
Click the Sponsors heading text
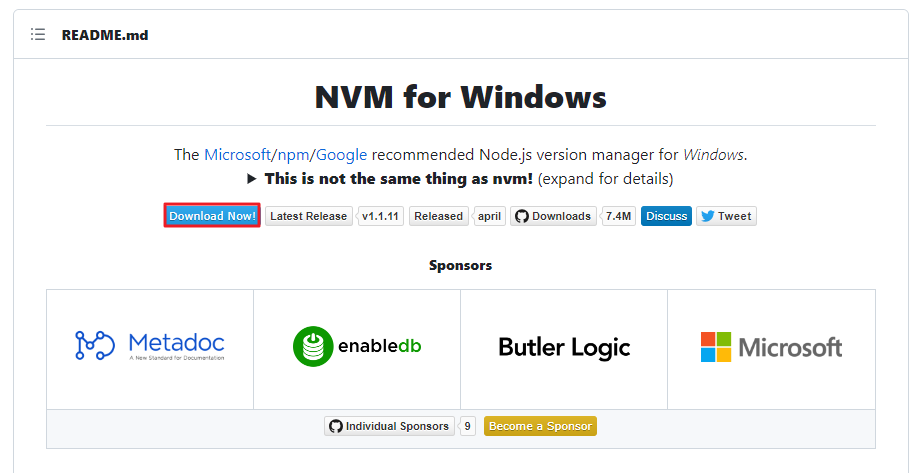pos(461,266)
